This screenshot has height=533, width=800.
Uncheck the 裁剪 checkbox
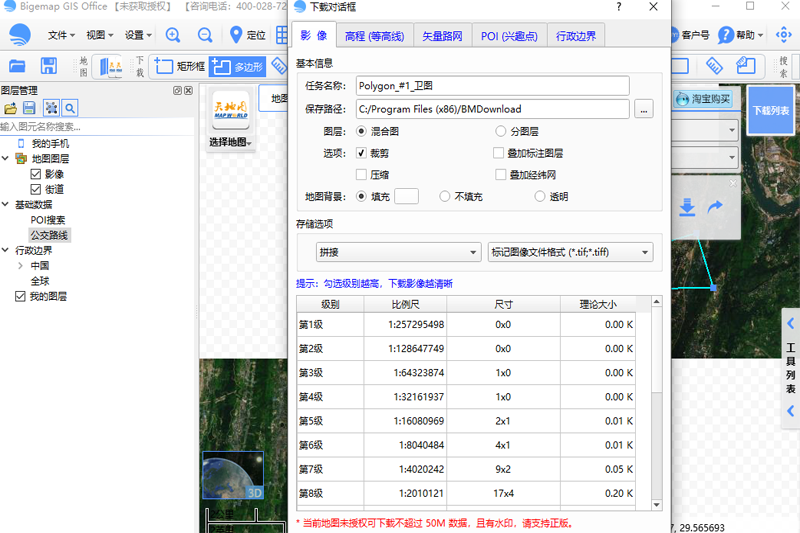362,154
